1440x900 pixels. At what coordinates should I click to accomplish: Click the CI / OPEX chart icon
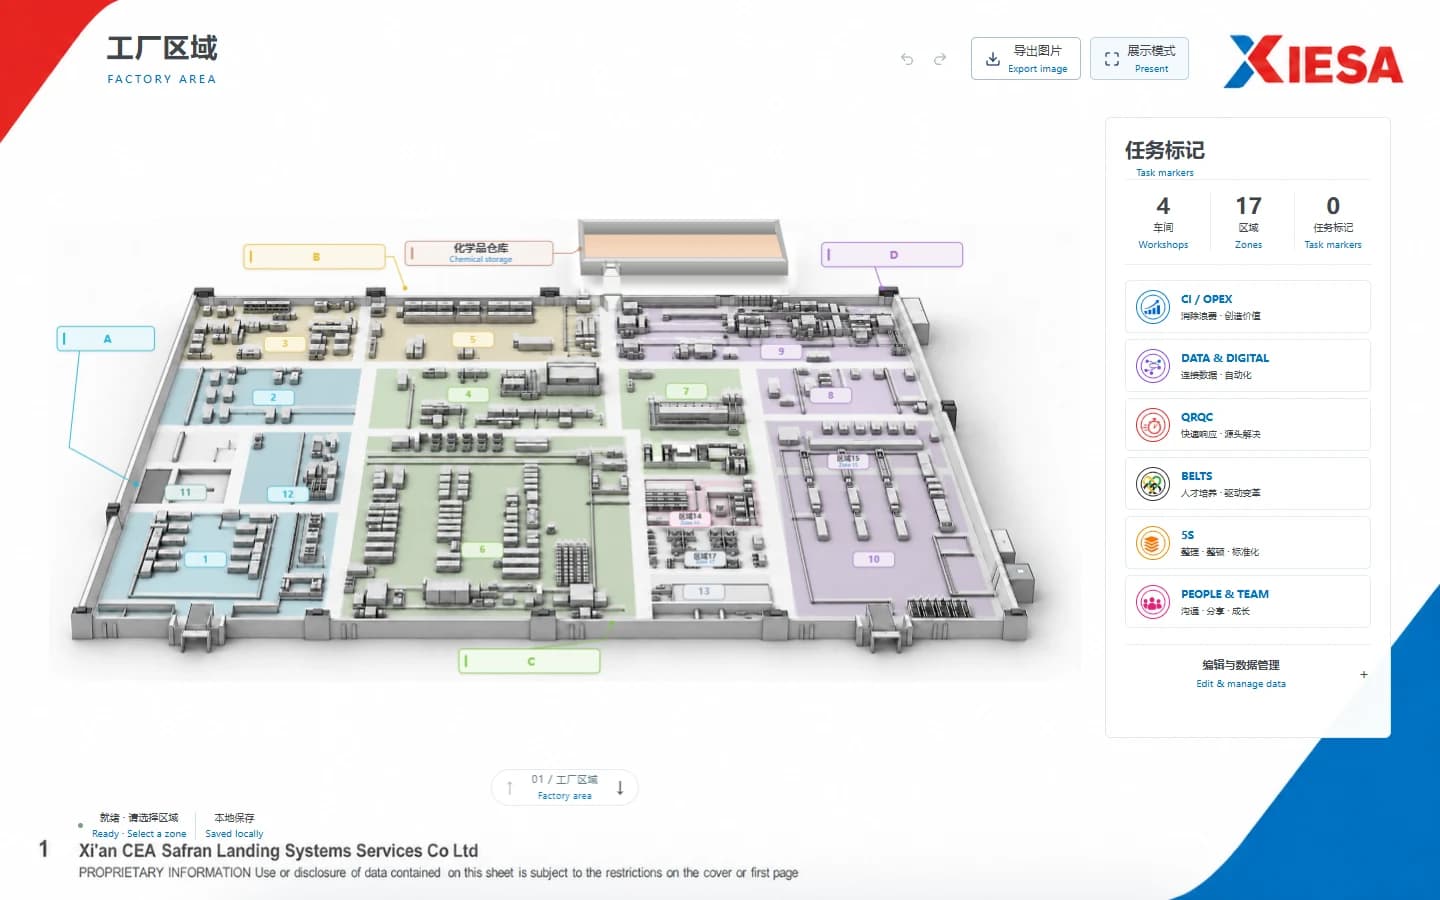[x=1153, y=307]
